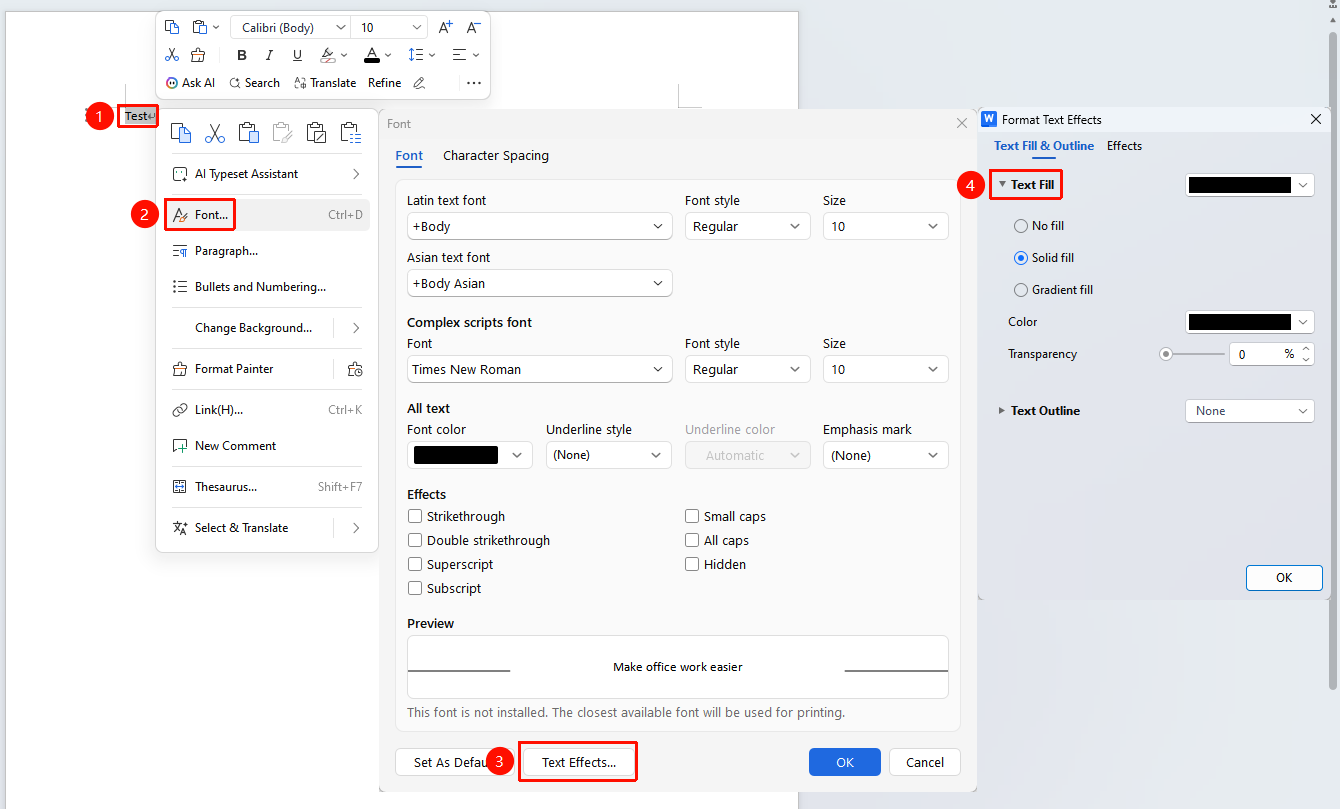Click the line spacing icon
Viewport: 1340px width, 809px height.
pyautogui.click(x=416, y=55)
